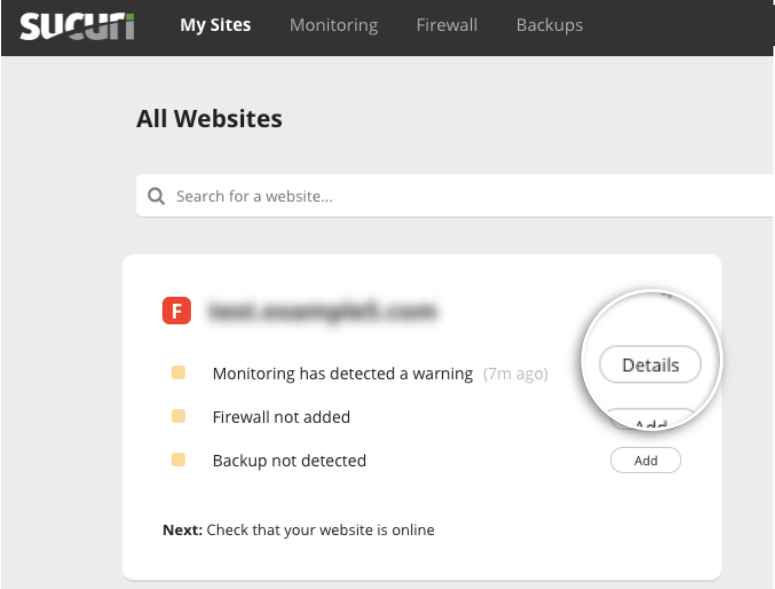Open the Backups tab

pyautogui.click(x=549, y=25)
